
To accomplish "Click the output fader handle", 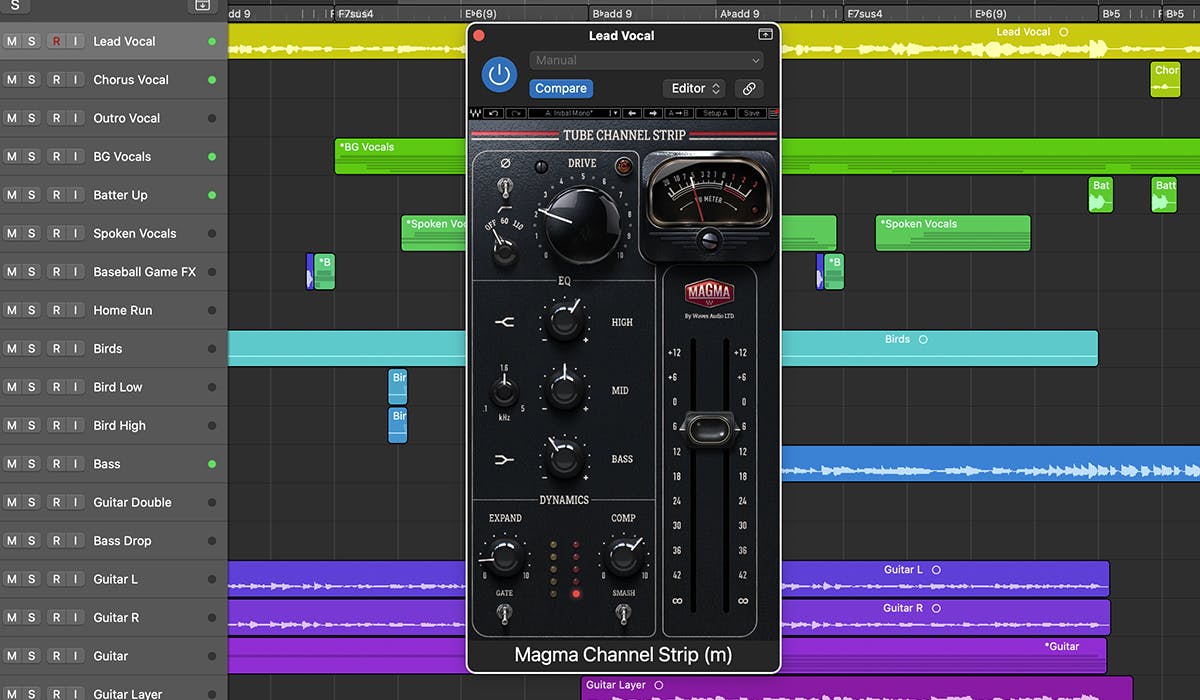I will coord(708,430).
